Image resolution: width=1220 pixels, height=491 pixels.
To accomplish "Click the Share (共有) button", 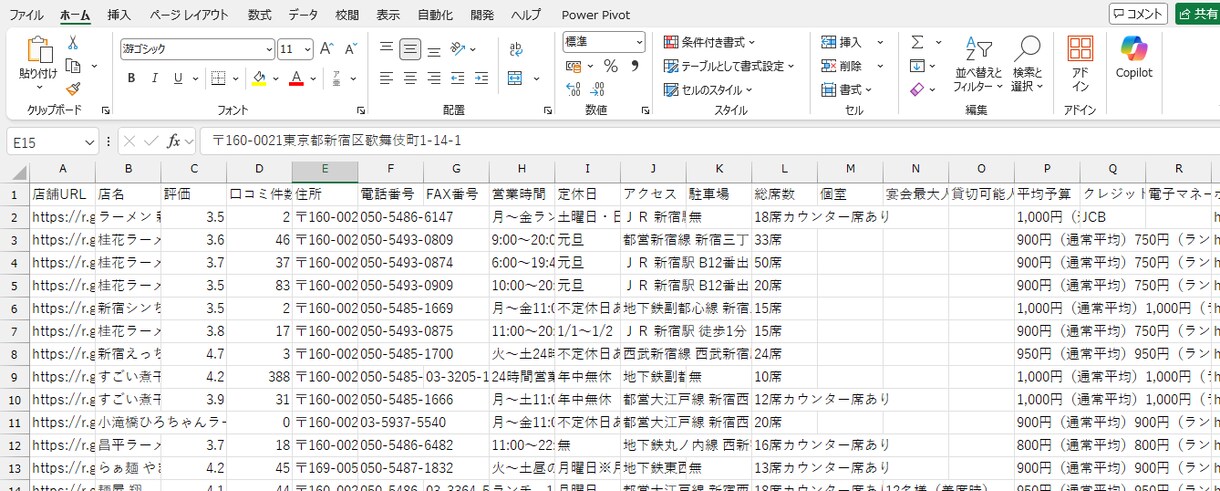I will 1198,14.
